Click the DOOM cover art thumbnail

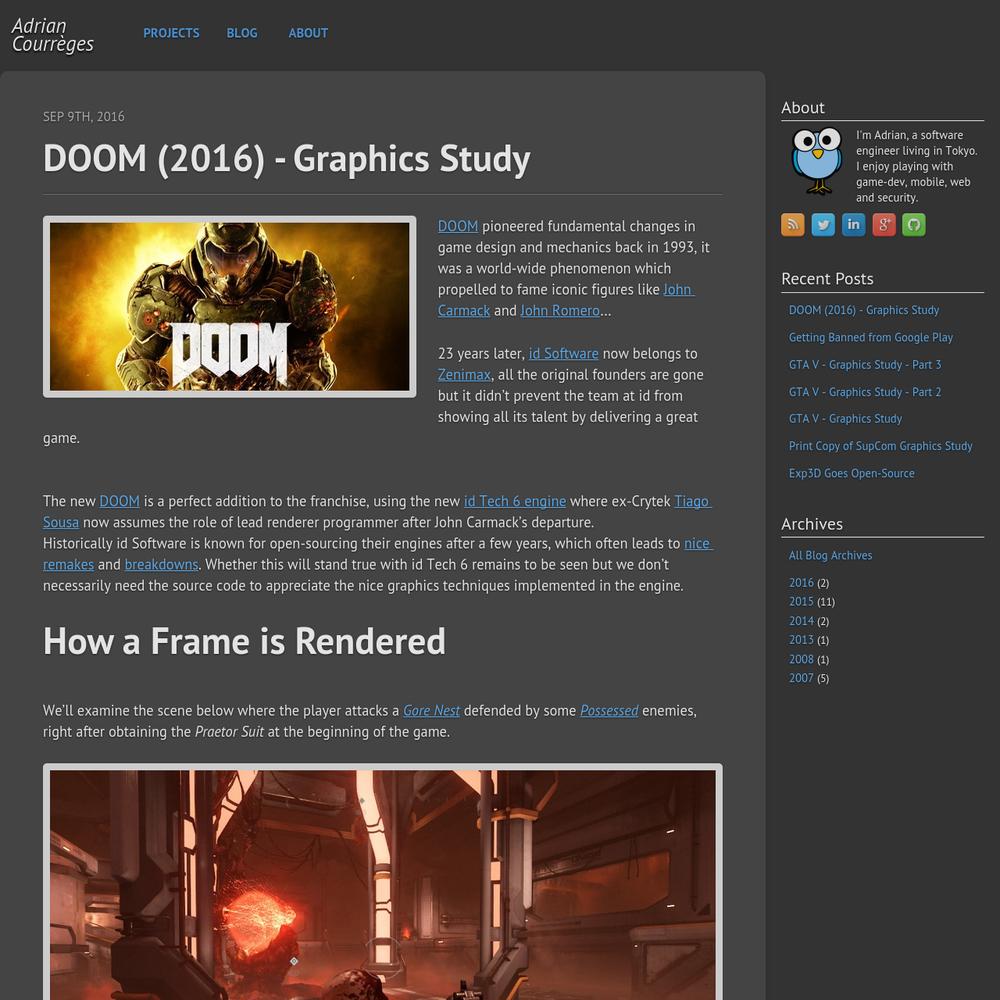230,306
